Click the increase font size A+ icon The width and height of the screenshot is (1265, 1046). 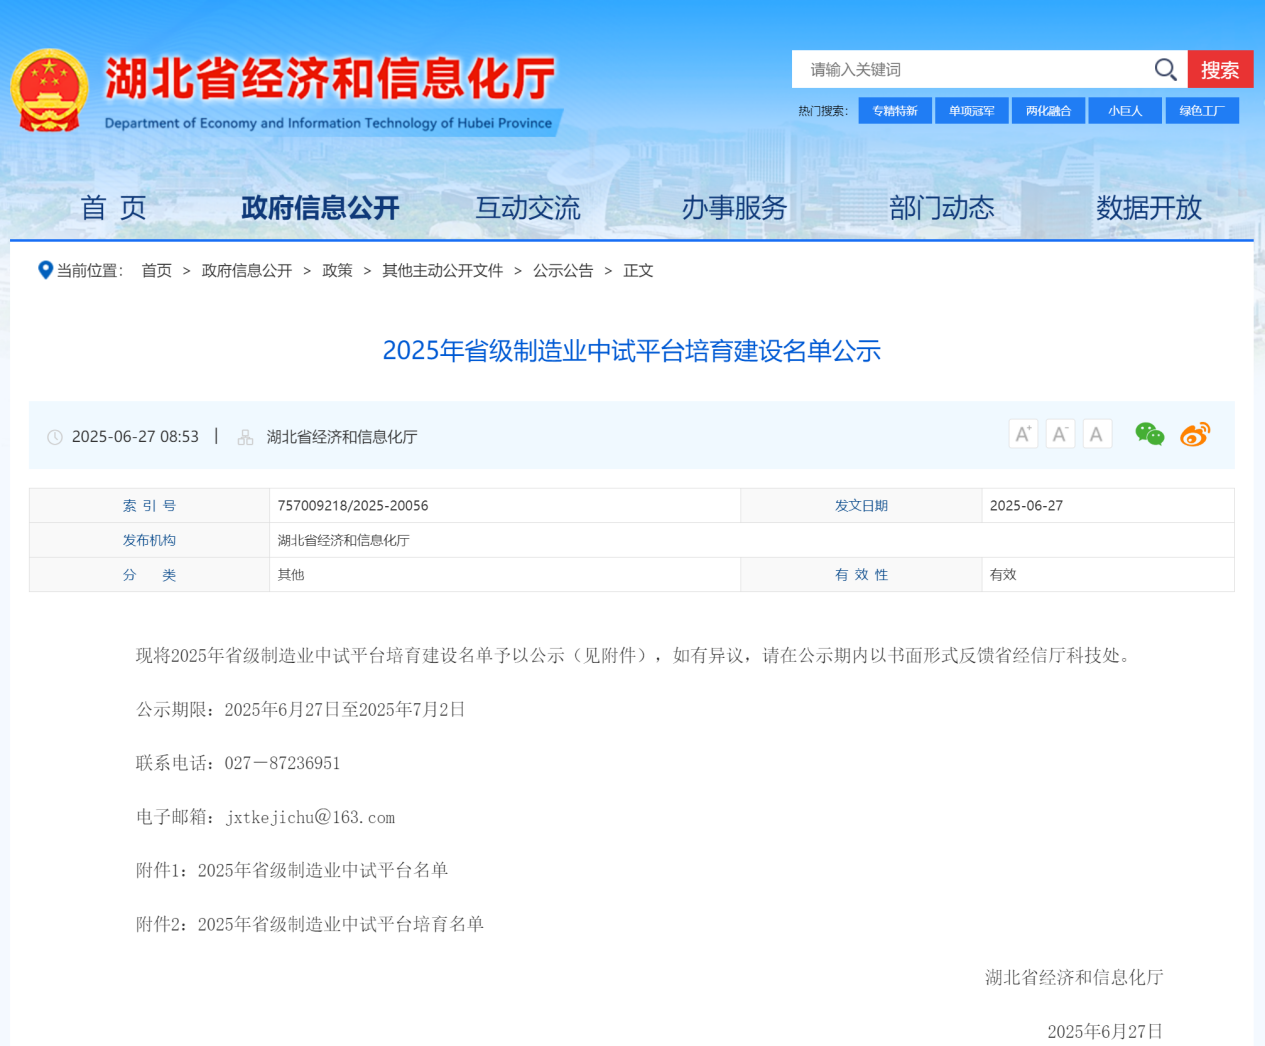coord(1023,434)
